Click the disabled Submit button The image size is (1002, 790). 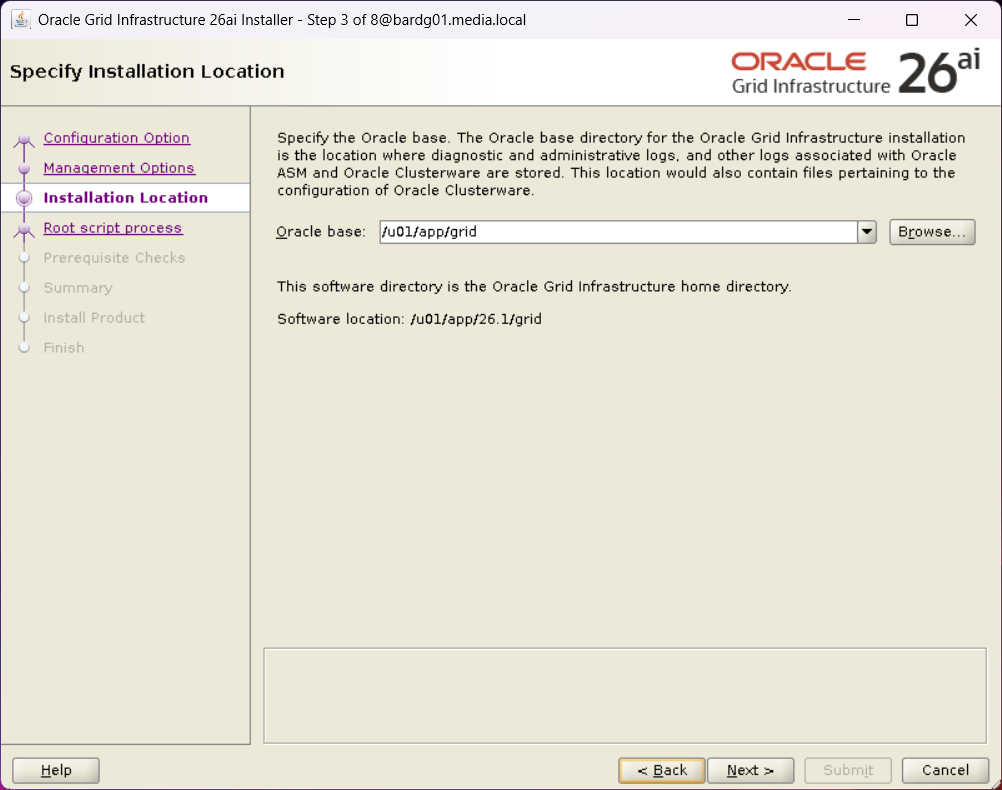pos(848,770)
